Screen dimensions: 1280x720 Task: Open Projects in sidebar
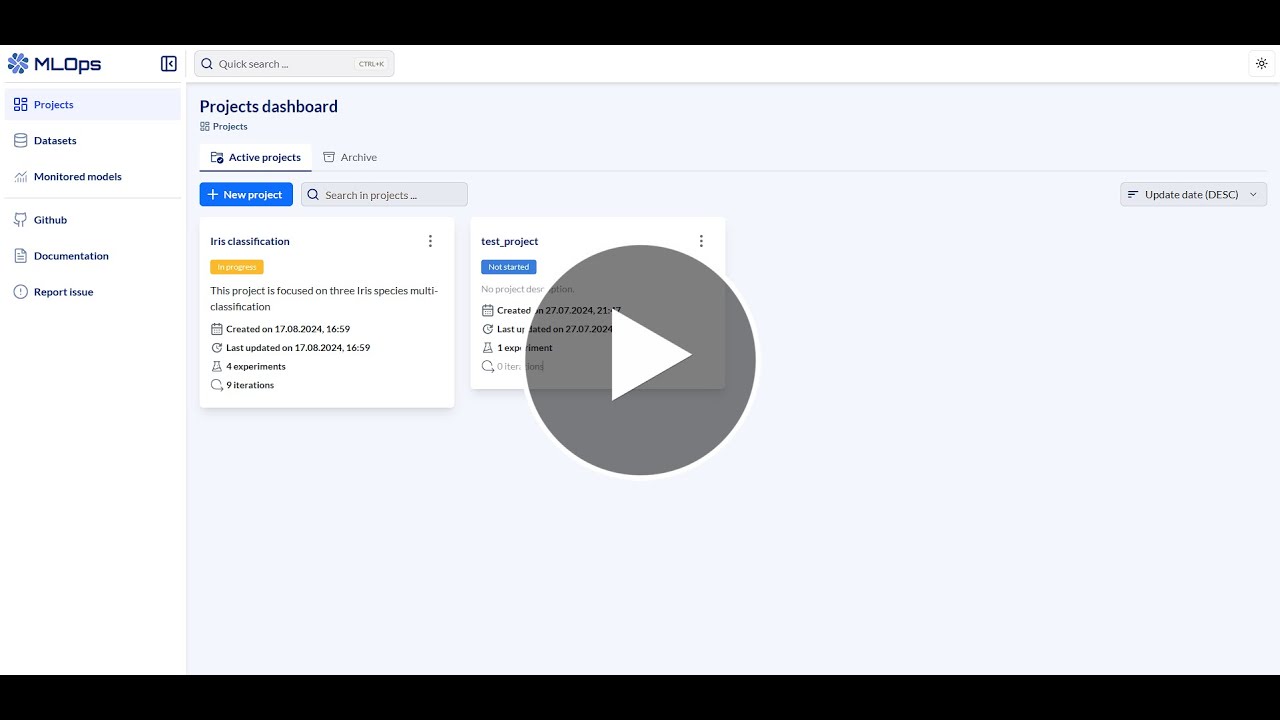point(93,104)
